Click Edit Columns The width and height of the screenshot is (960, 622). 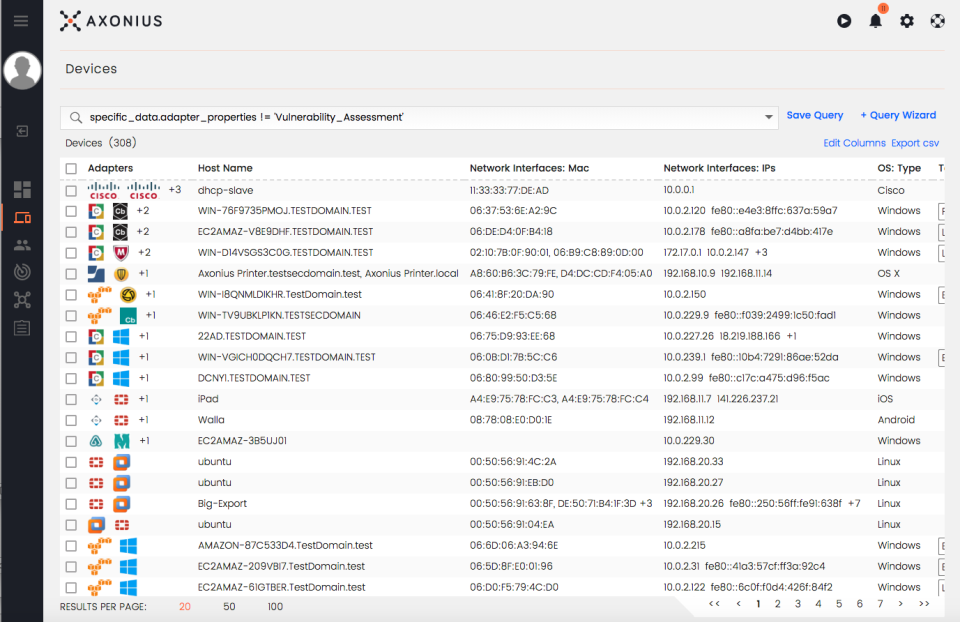tap(854, 143)
